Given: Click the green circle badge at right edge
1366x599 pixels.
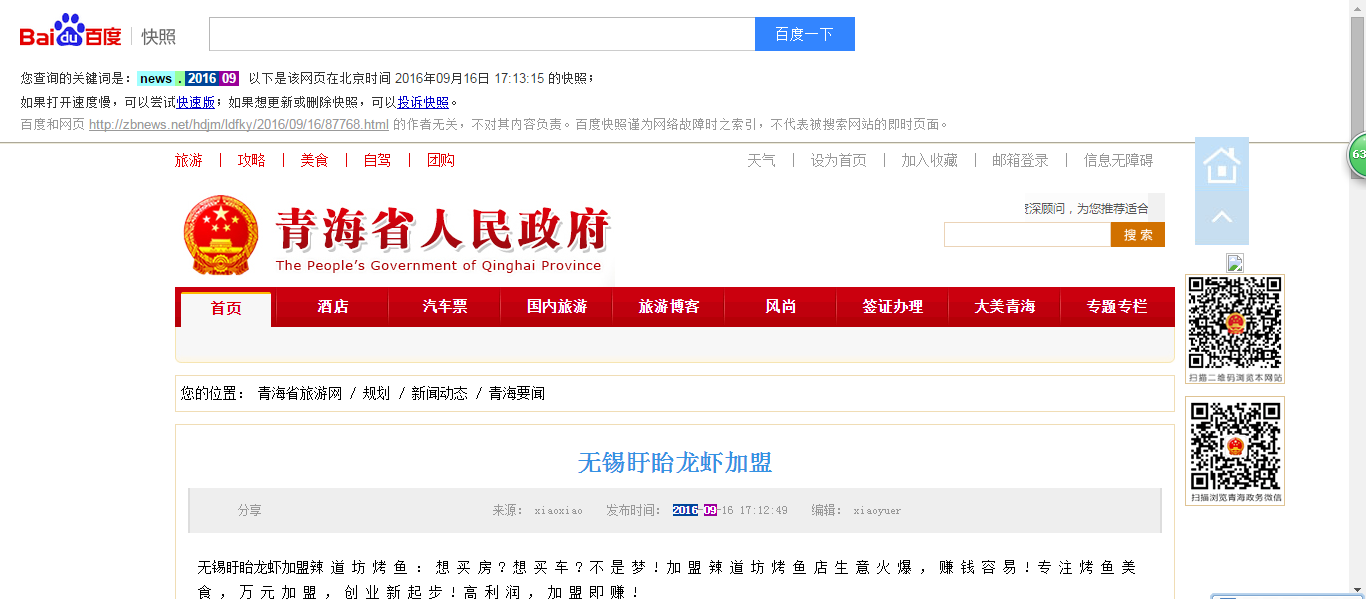Looking at the screenshot, I should pyautogui.click(x=1357, y=156).
